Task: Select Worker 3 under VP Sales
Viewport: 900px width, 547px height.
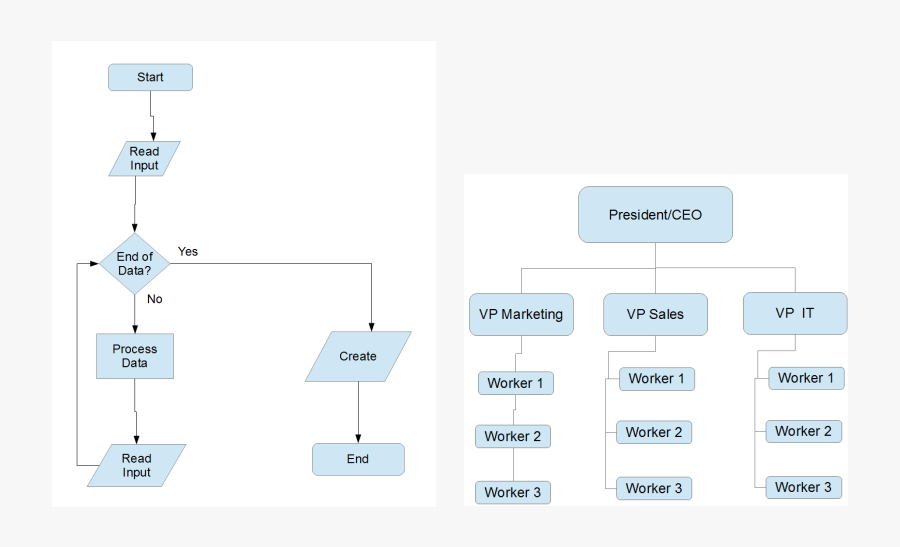Action: [x=654, y=488]
